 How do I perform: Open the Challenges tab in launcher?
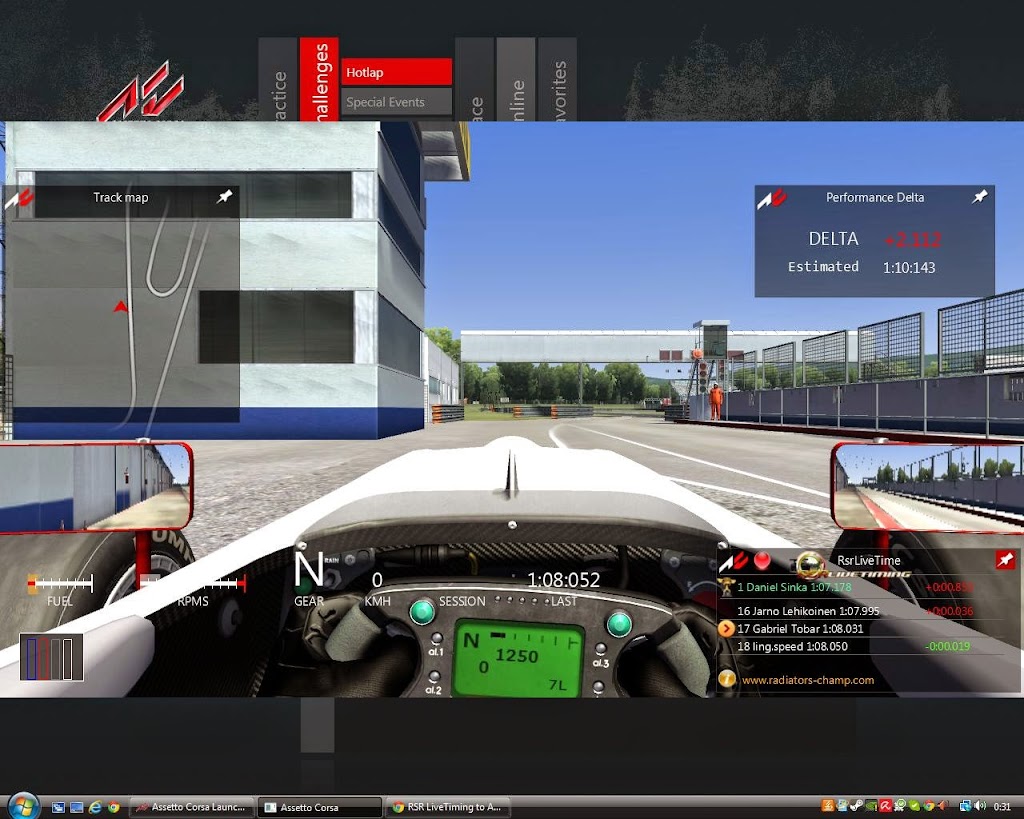tap(319, 80)
